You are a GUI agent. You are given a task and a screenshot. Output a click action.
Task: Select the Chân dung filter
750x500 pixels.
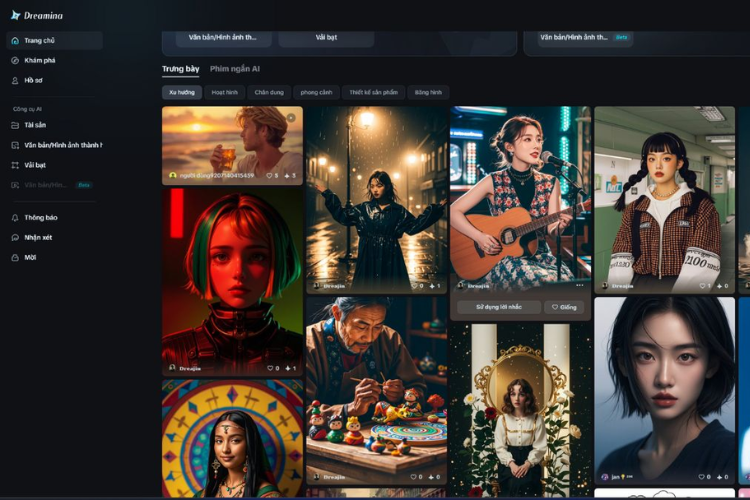point(269,92)
